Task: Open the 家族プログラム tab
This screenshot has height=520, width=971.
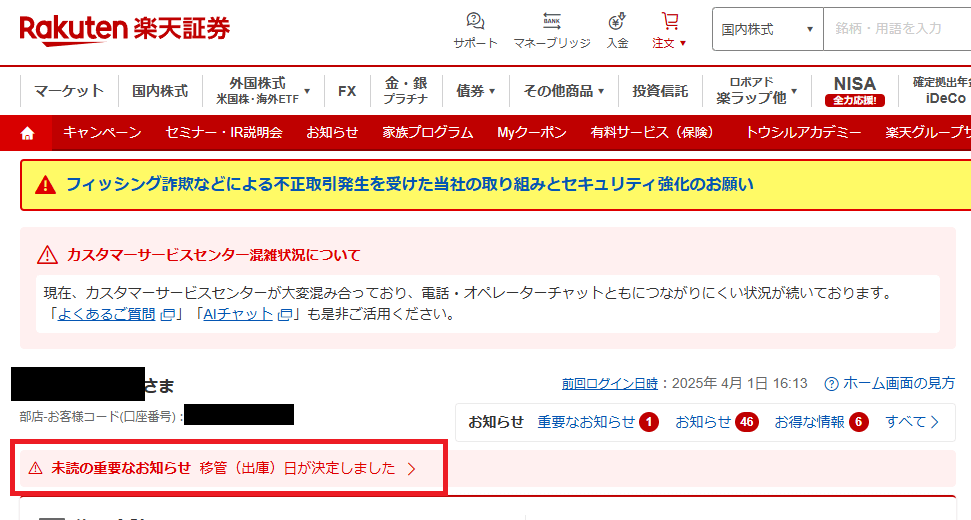Action: tap(428, 132)
